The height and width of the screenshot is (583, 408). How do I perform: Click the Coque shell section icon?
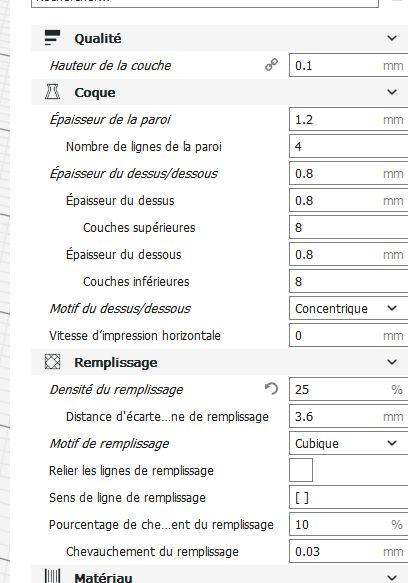52,92
